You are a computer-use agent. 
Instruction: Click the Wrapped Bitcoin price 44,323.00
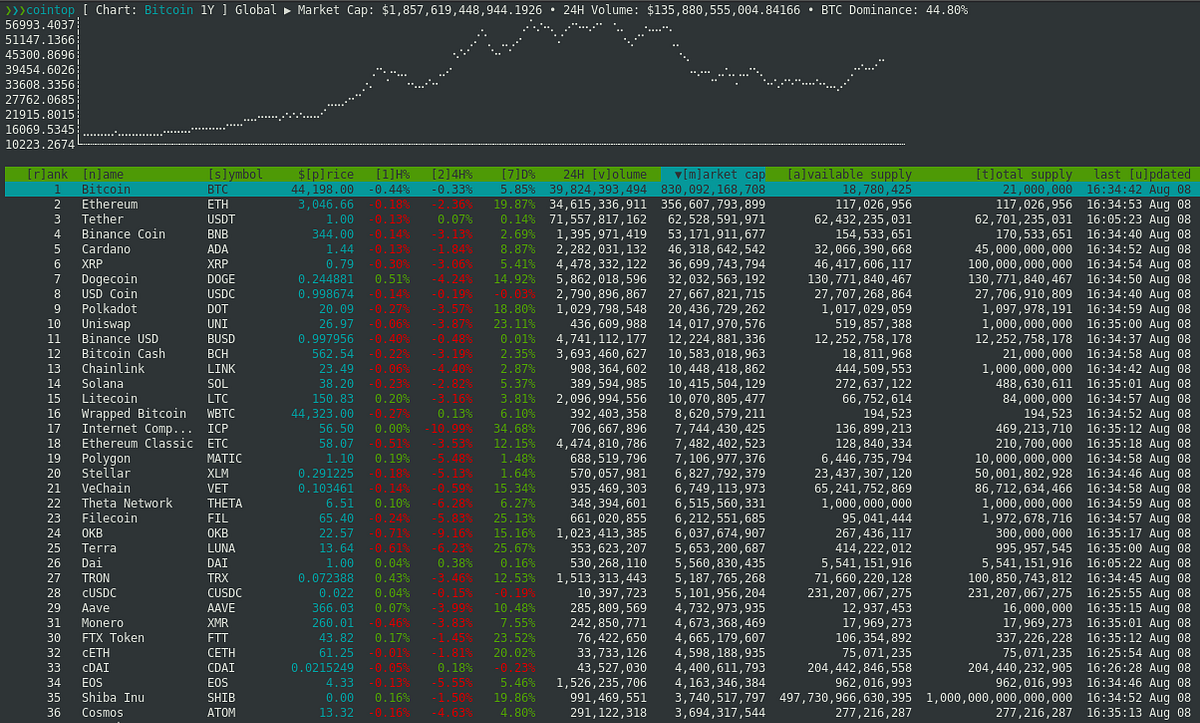point(322,414)
